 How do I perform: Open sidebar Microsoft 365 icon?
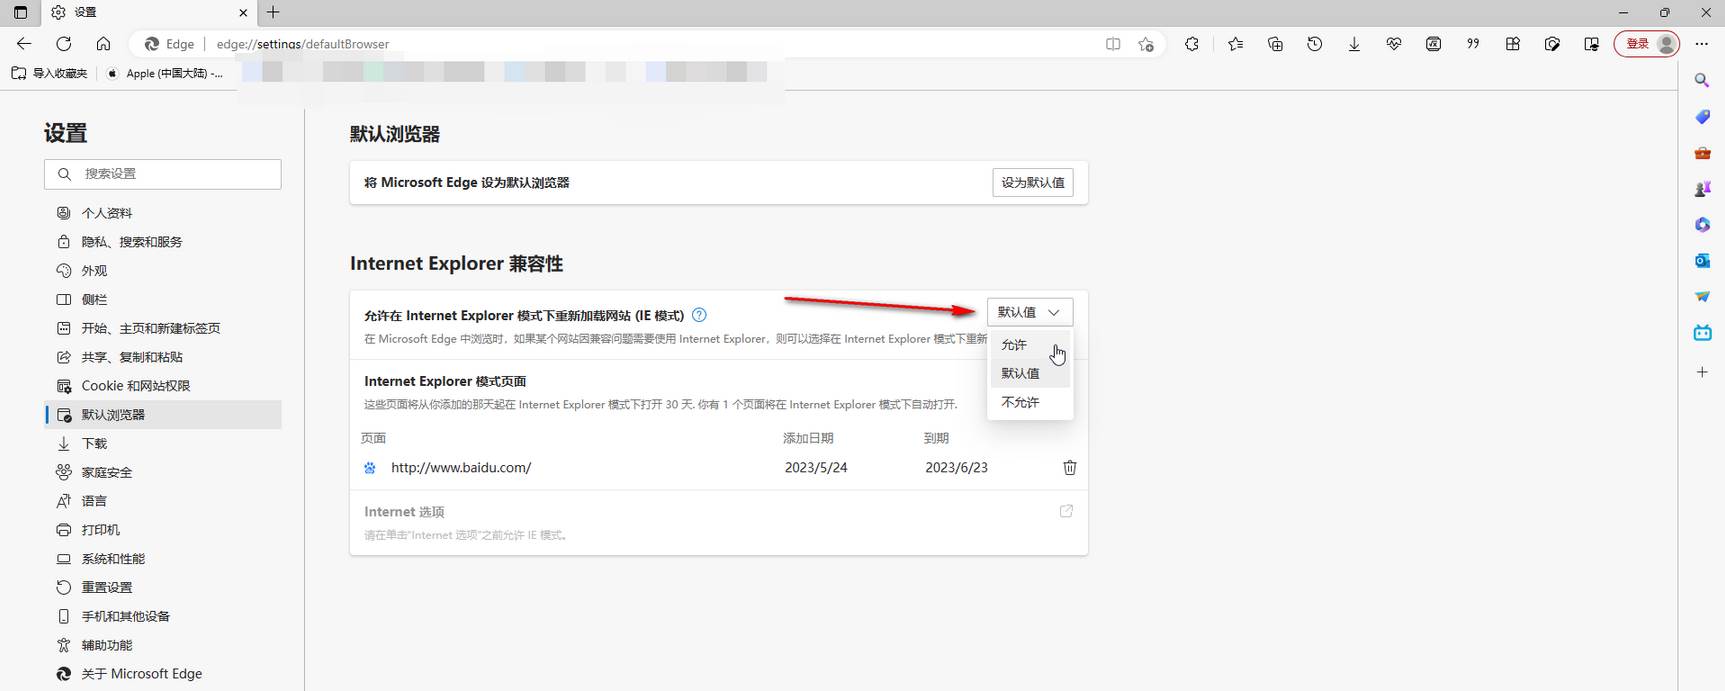pos(1702,225)
